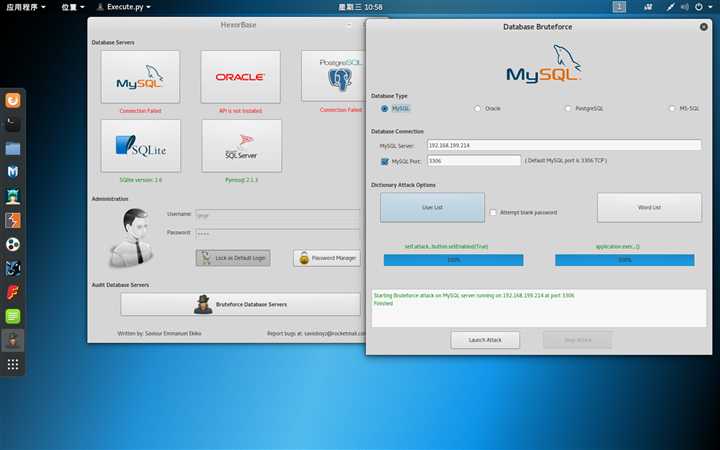720x450 pixels.
Task: Click the SQL Server tile in HexorBase
Action: coord(242,146)
